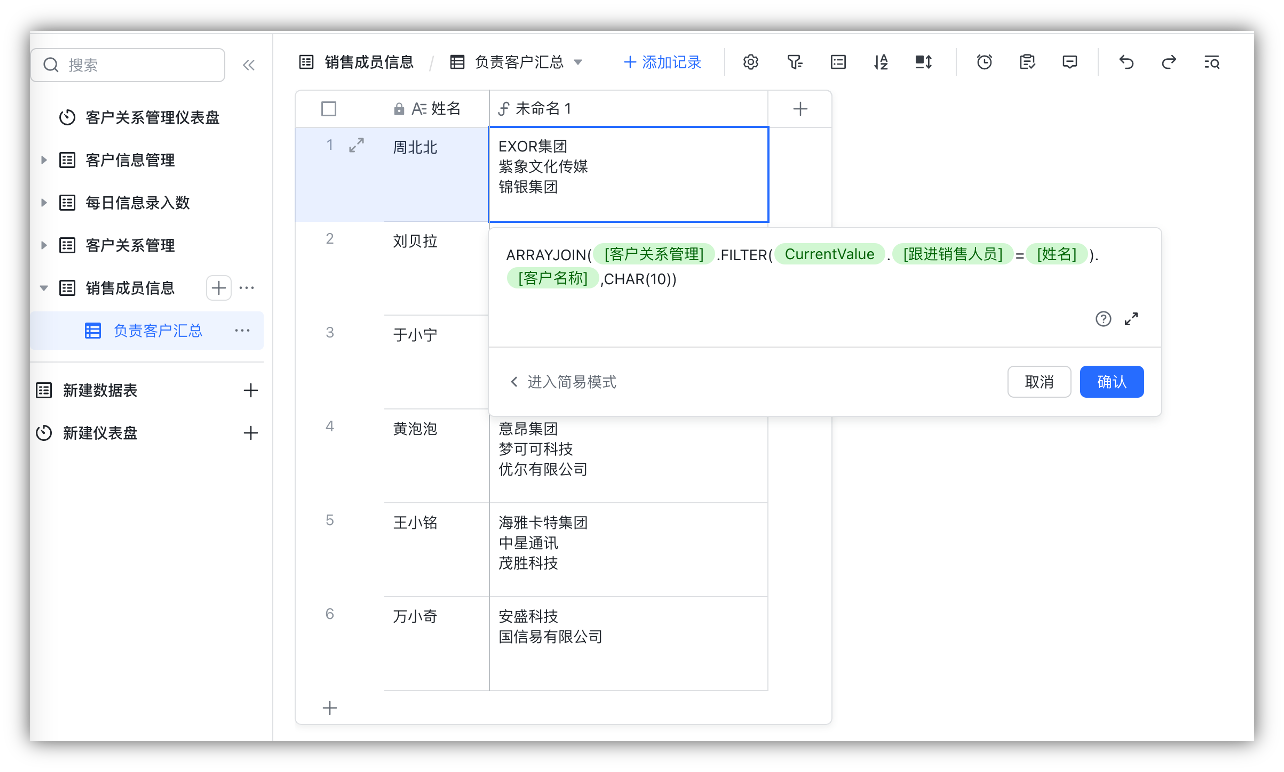Open field settings gear icon
Image resolution: width=1284 pixels, height=772 pixels.
[751, 62]
